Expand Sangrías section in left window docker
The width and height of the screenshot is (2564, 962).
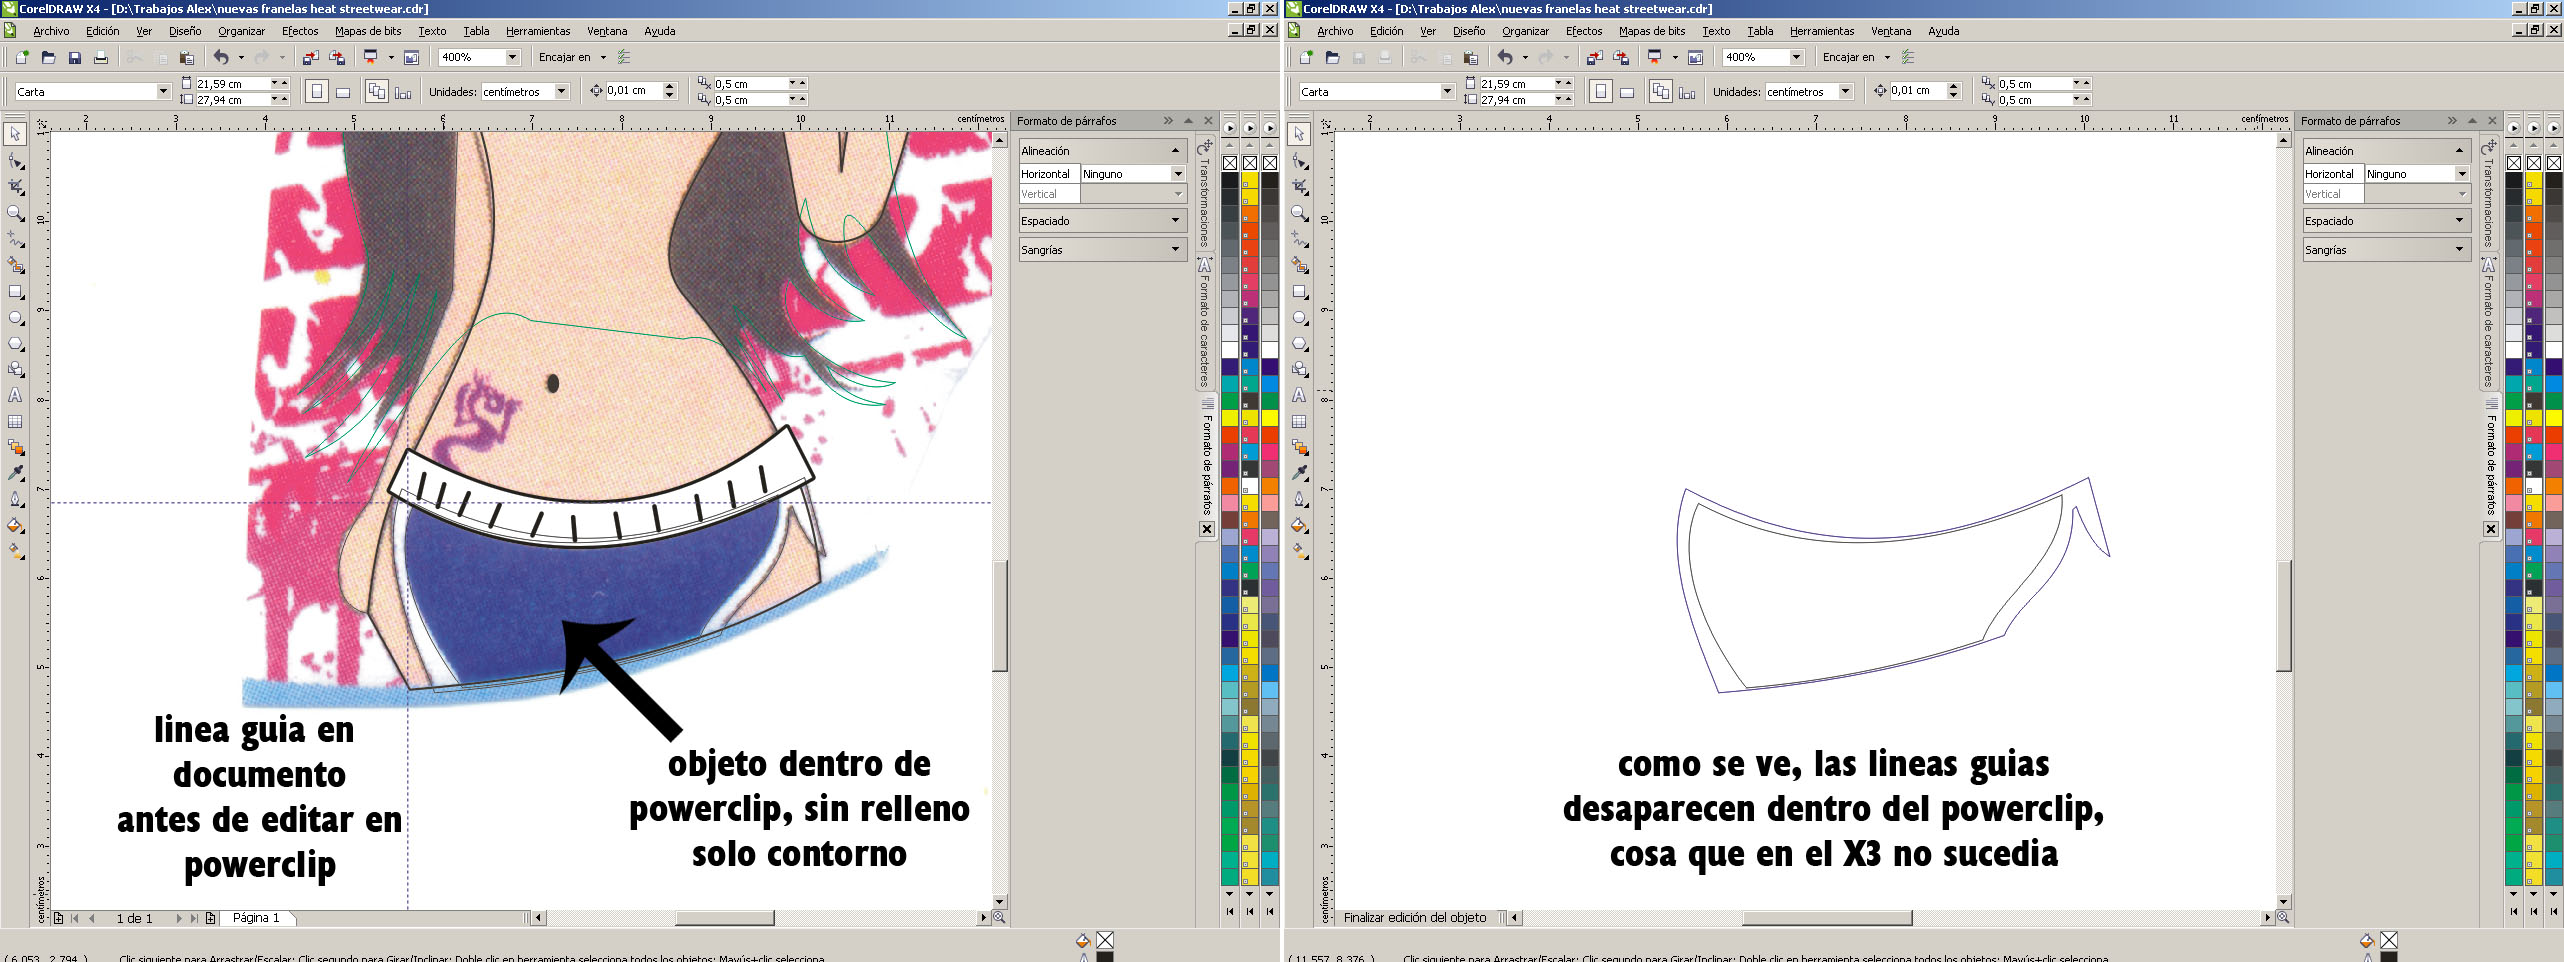point(1102,250)
